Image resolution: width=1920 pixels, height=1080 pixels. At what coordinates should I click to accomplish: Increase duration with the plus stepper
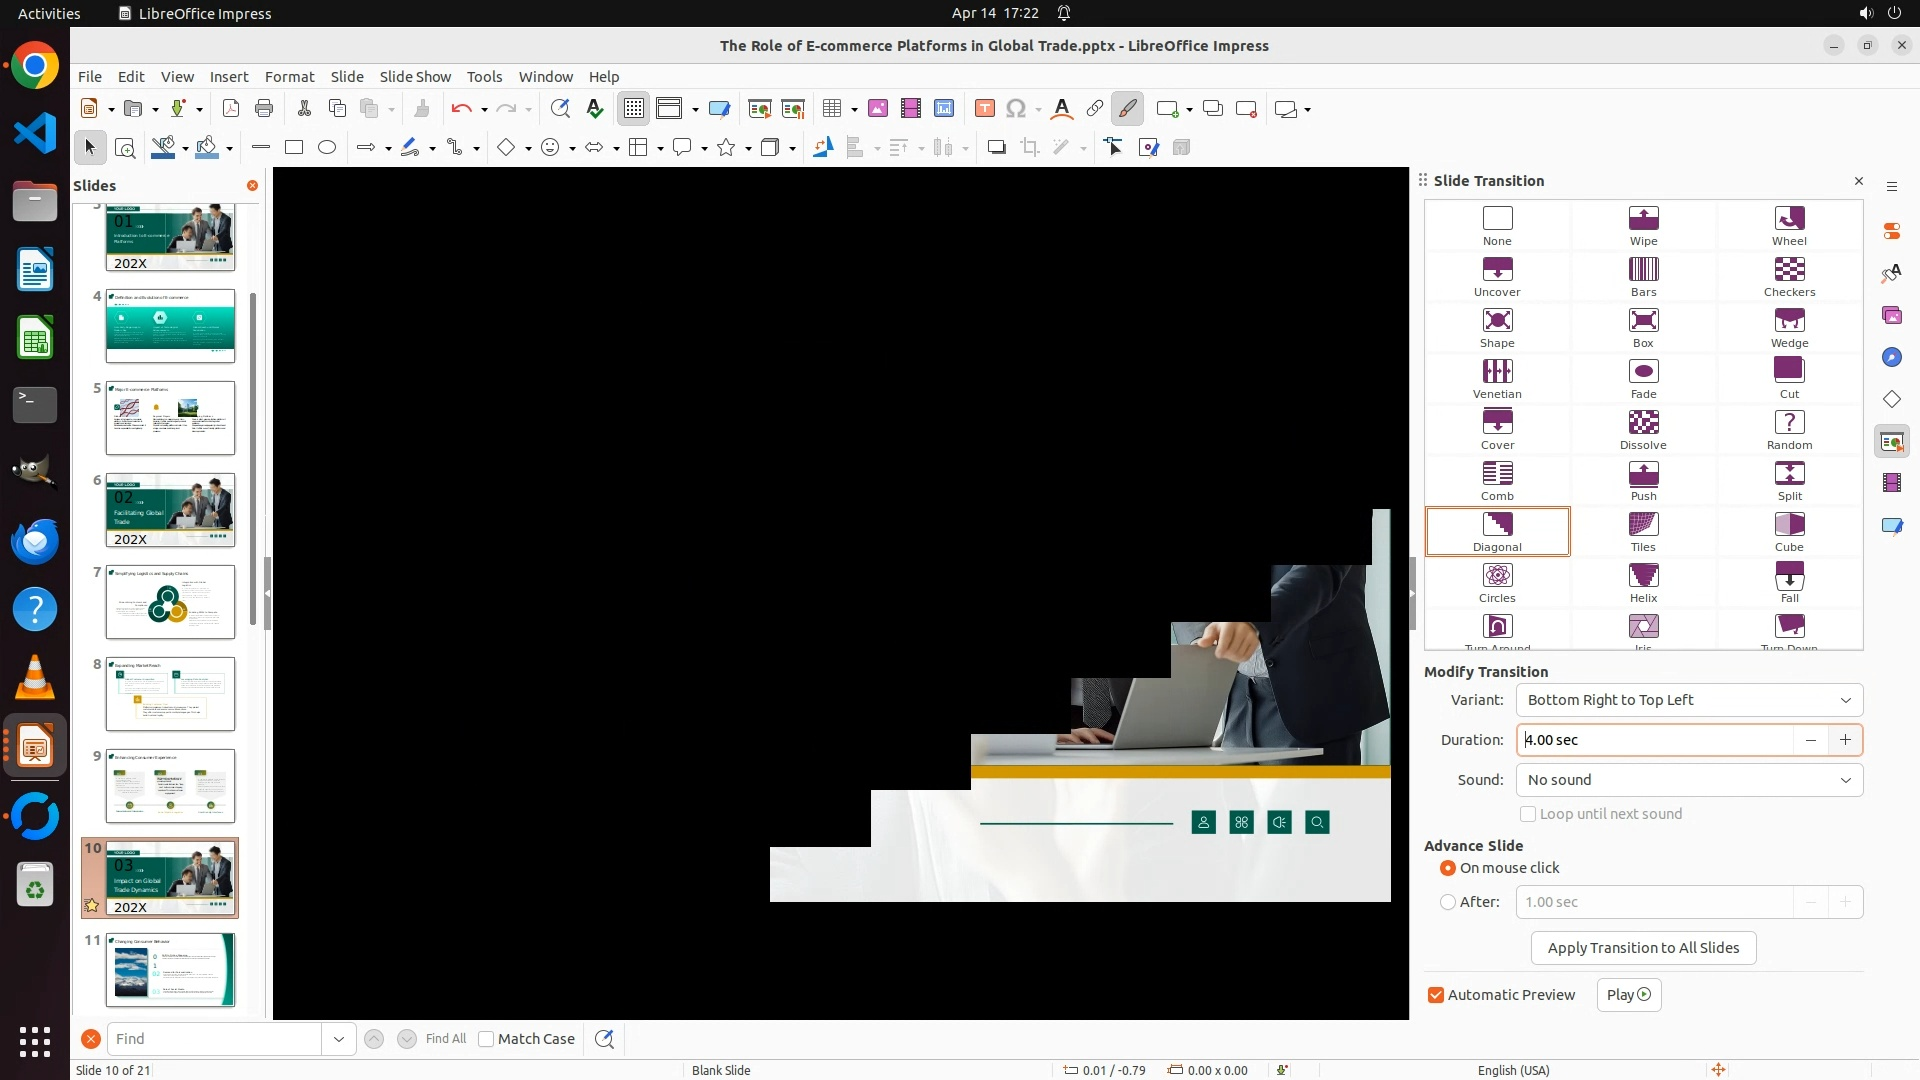click(x=1845, y=740)
